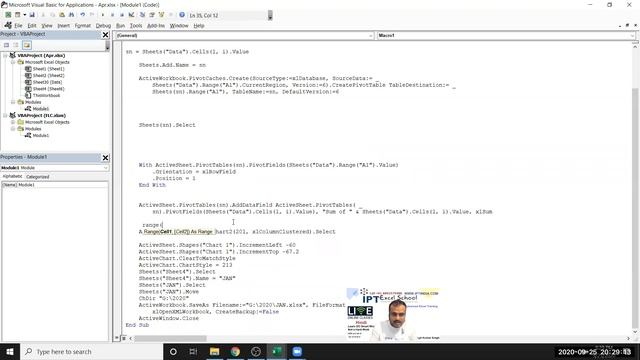Open Excel from the taskbar

pos(276,351)
